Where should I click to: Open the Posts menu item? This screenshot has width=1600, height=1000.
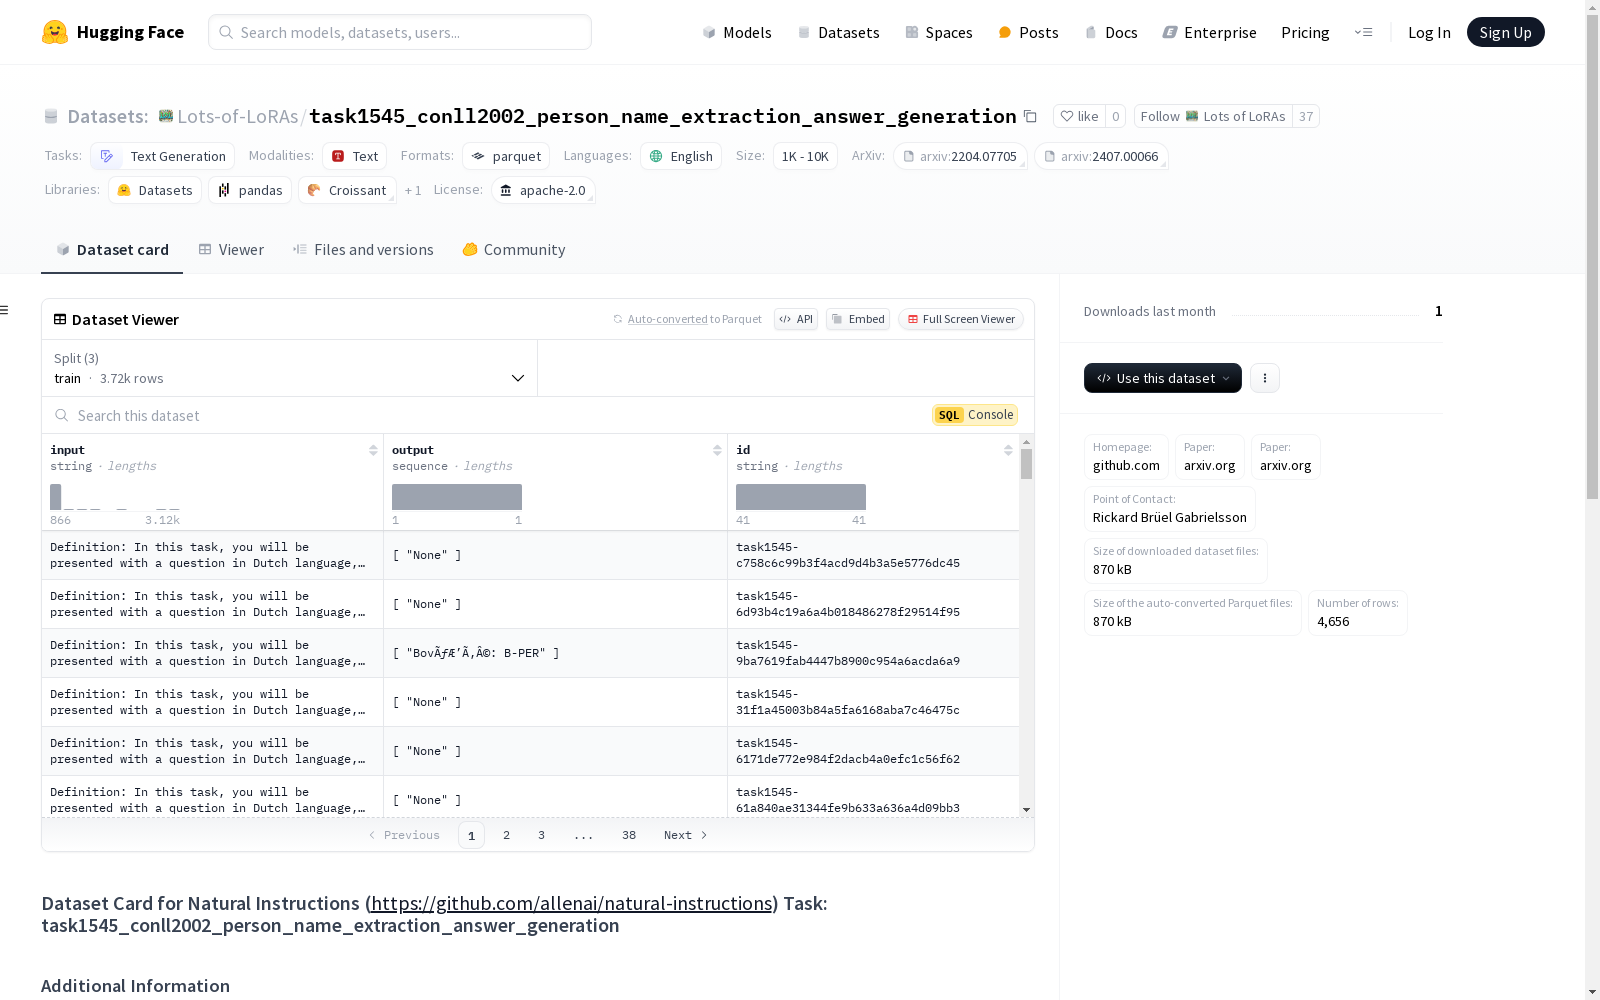click(1028, 32)
